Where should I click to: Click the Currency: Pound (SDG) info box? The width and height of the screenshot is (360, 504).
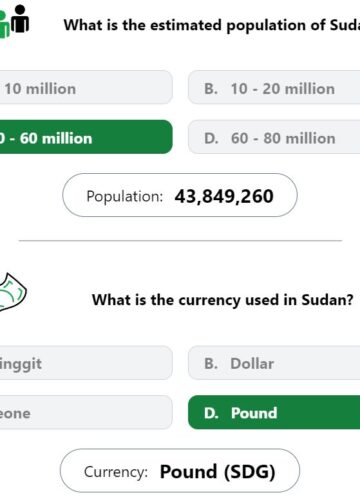point(180,471)
